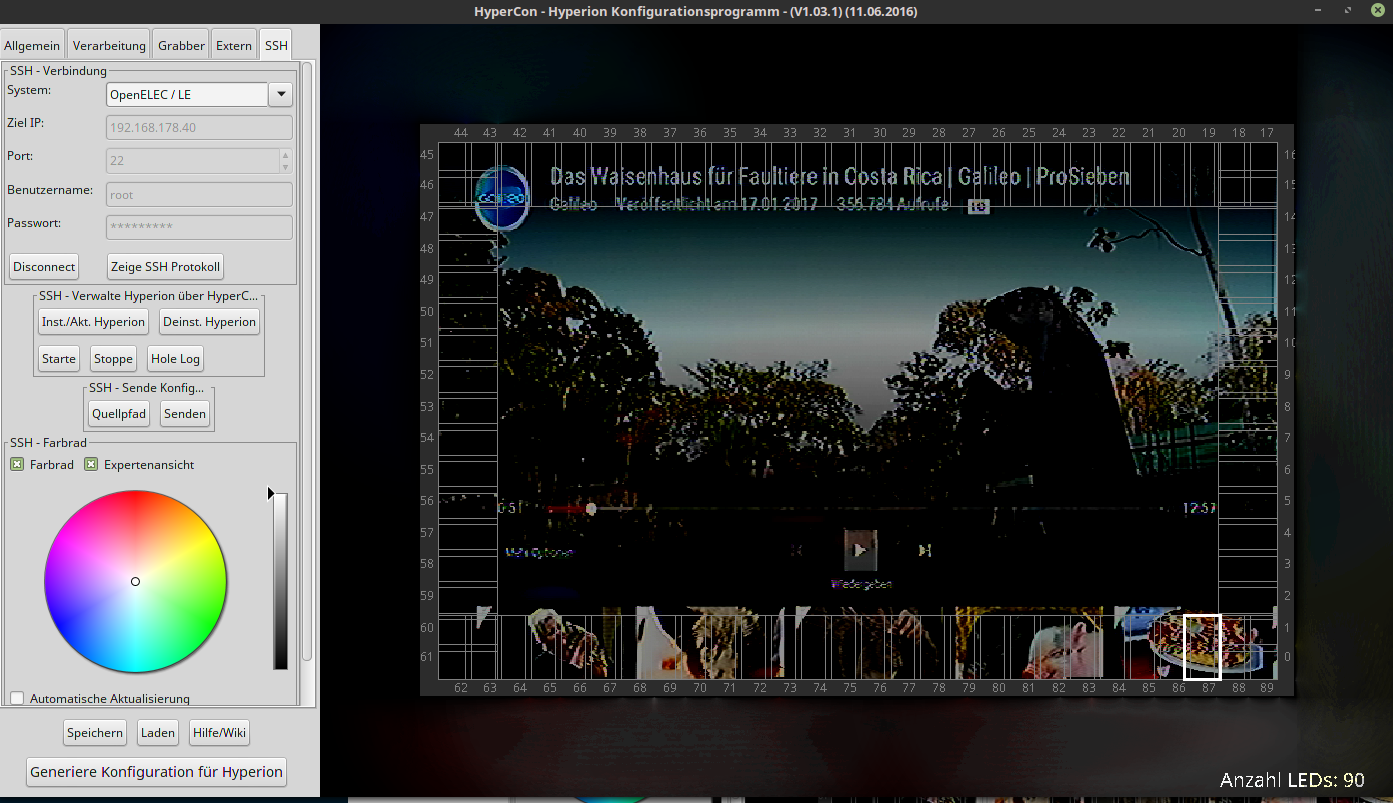Send the config with the Senden button
1393x803 pixels.
[x=185, y=413]
